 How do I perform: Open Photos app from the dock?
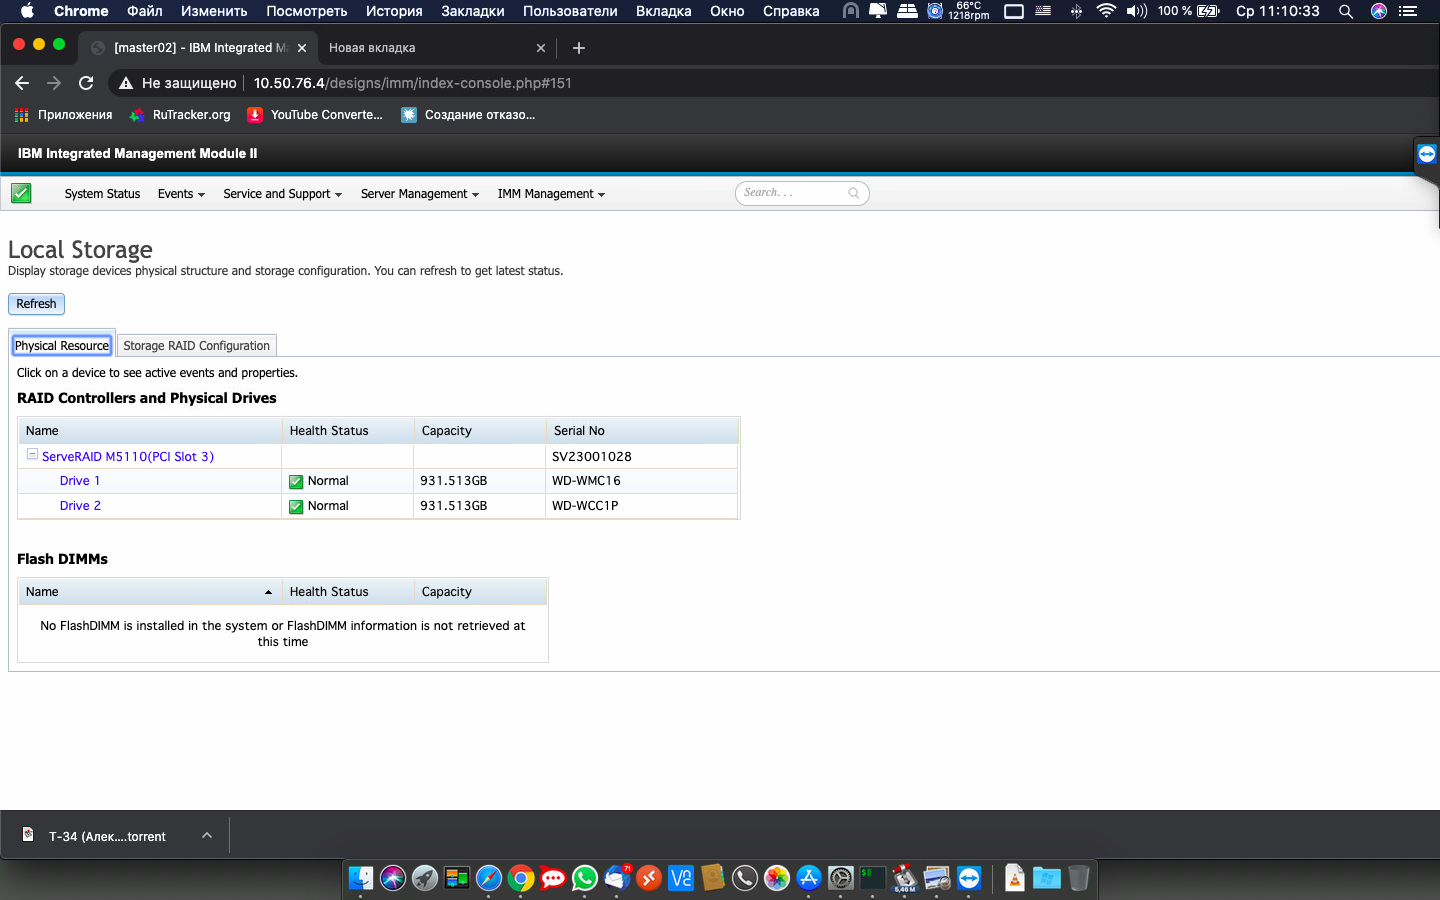[x=777, y=878]
